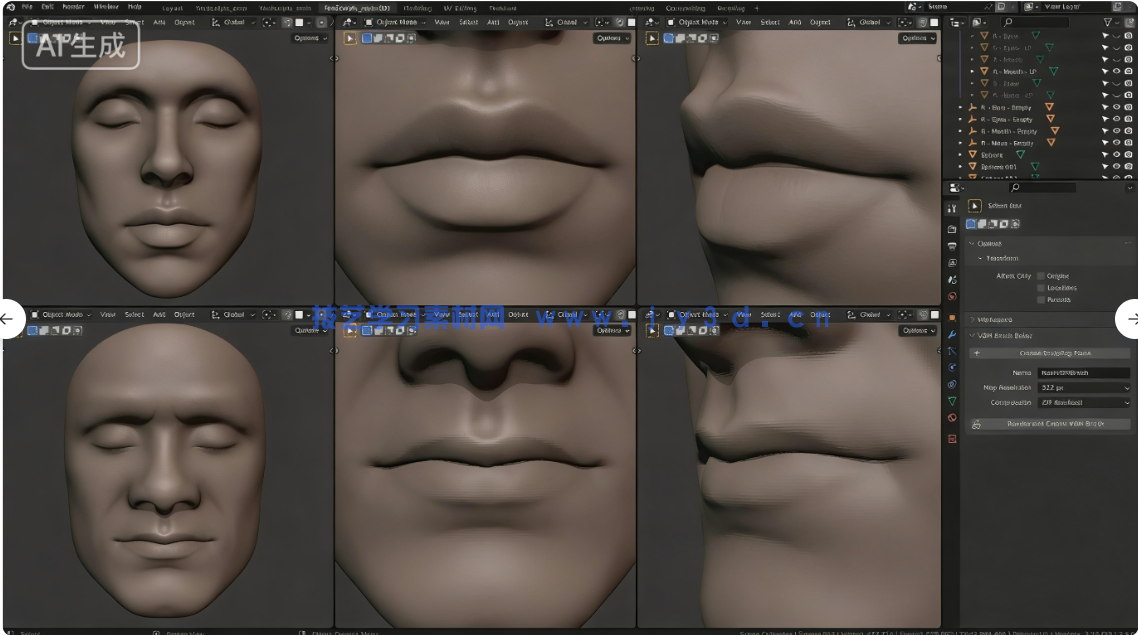This screenshot has width=1138, height=635.
Task: Open the Object Properties tab in the properties sidebar
Action: click(952, 315)
